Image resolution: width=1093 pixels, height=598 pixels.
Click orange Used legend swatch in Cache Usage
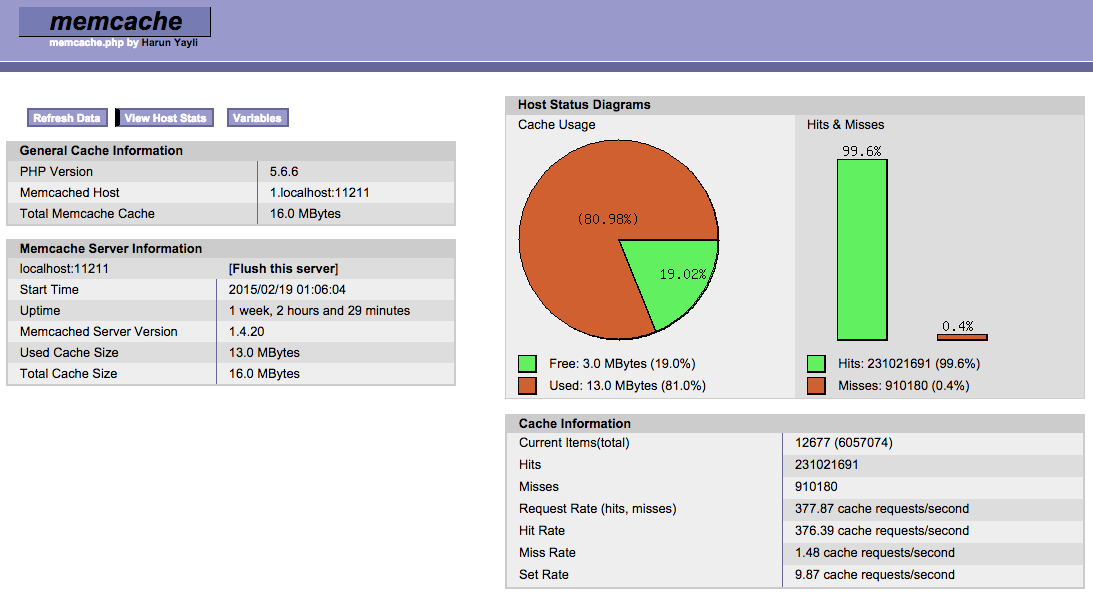[x=528, y=385]
